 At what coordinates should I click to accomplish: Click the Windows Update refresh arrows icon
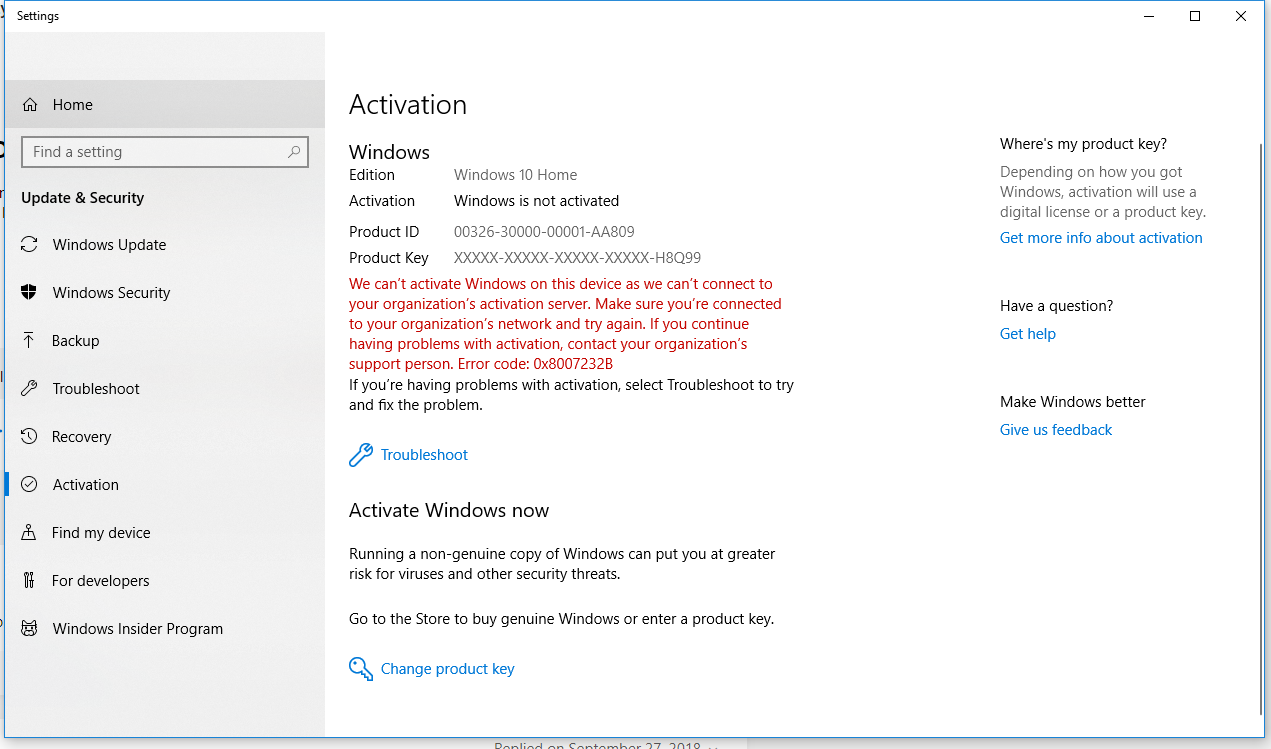point(30,245)
